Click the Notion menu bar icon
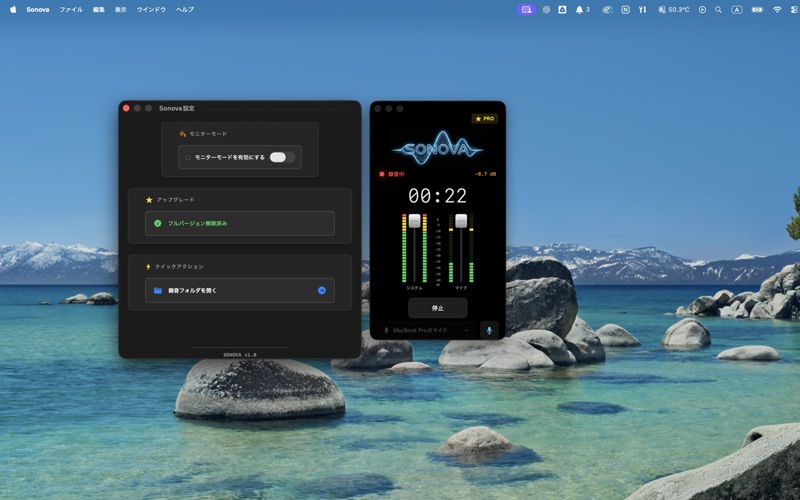This screenshot has width=800, height=500. (625, 9)
